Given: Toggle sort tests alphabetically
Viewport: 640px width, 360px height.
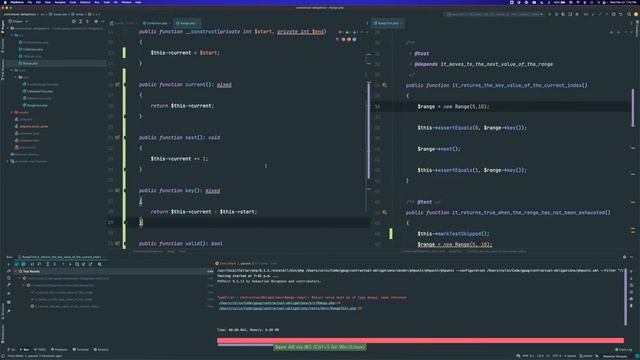Looking at the screenshot, I should pos(32,264).
